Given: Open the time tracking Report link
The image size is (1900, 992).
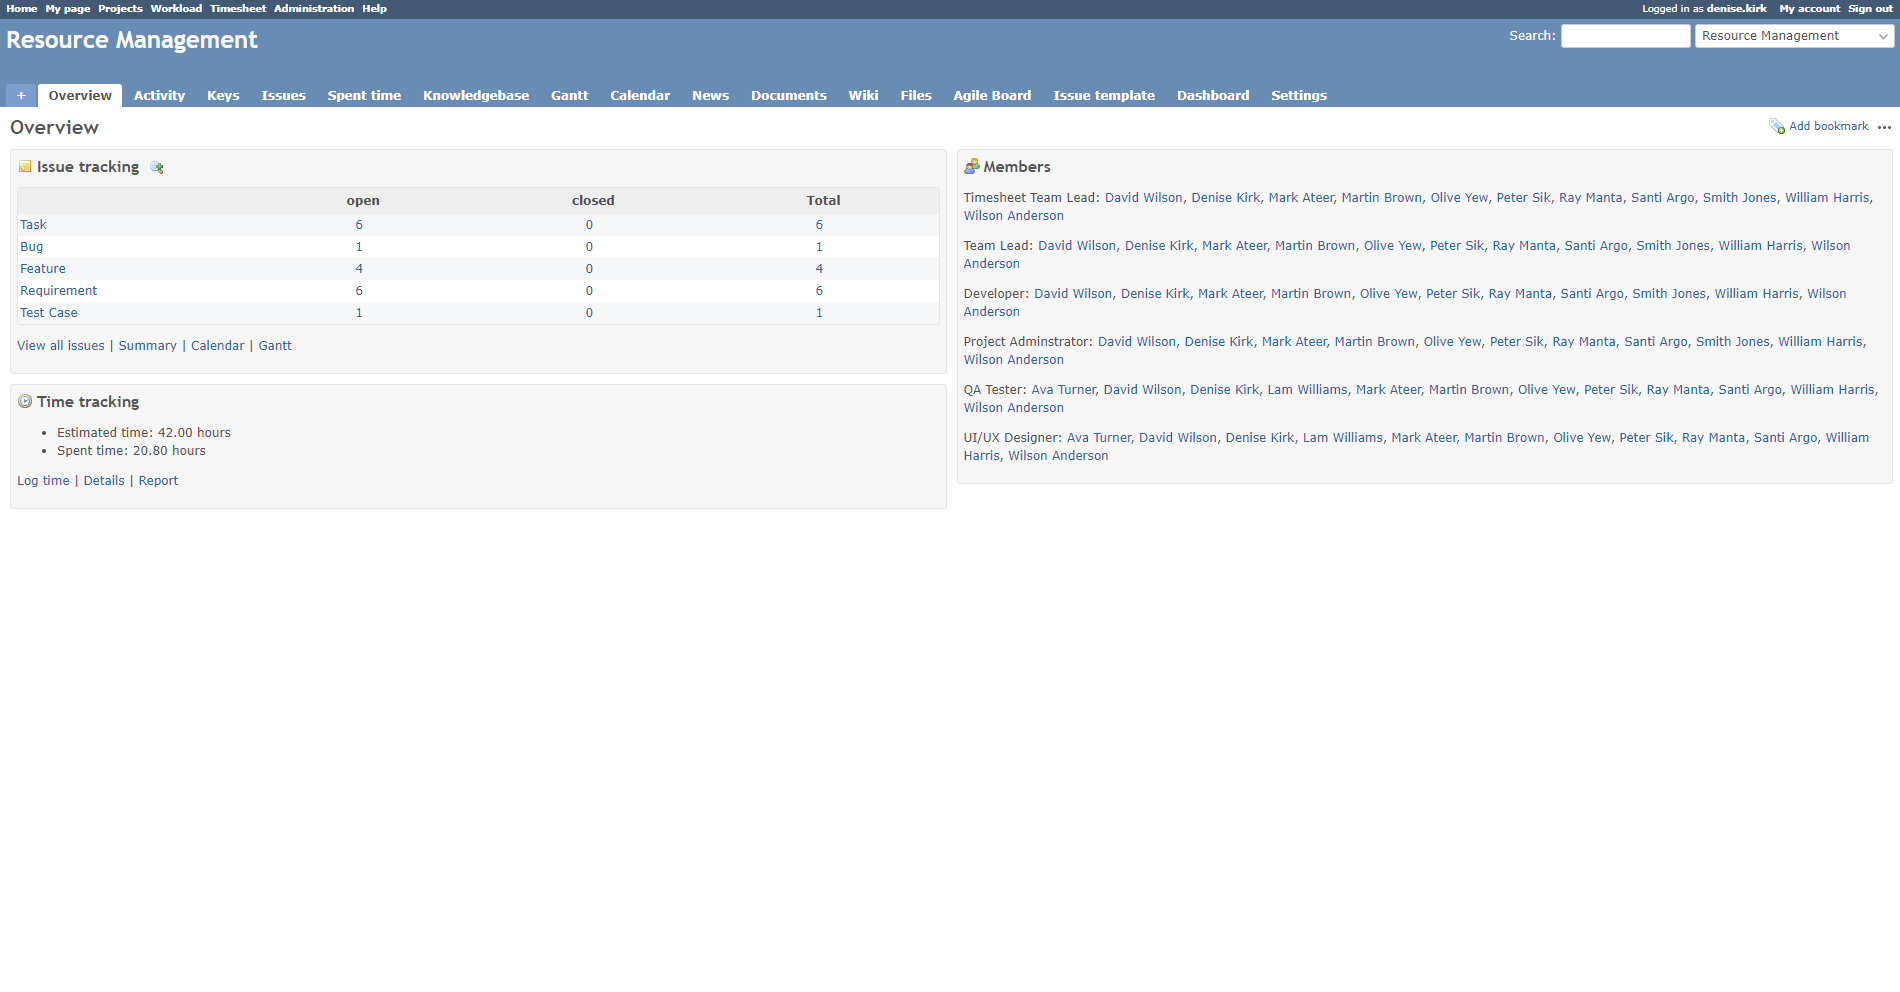Looking at the screenshot, I should tap(158, 481).
